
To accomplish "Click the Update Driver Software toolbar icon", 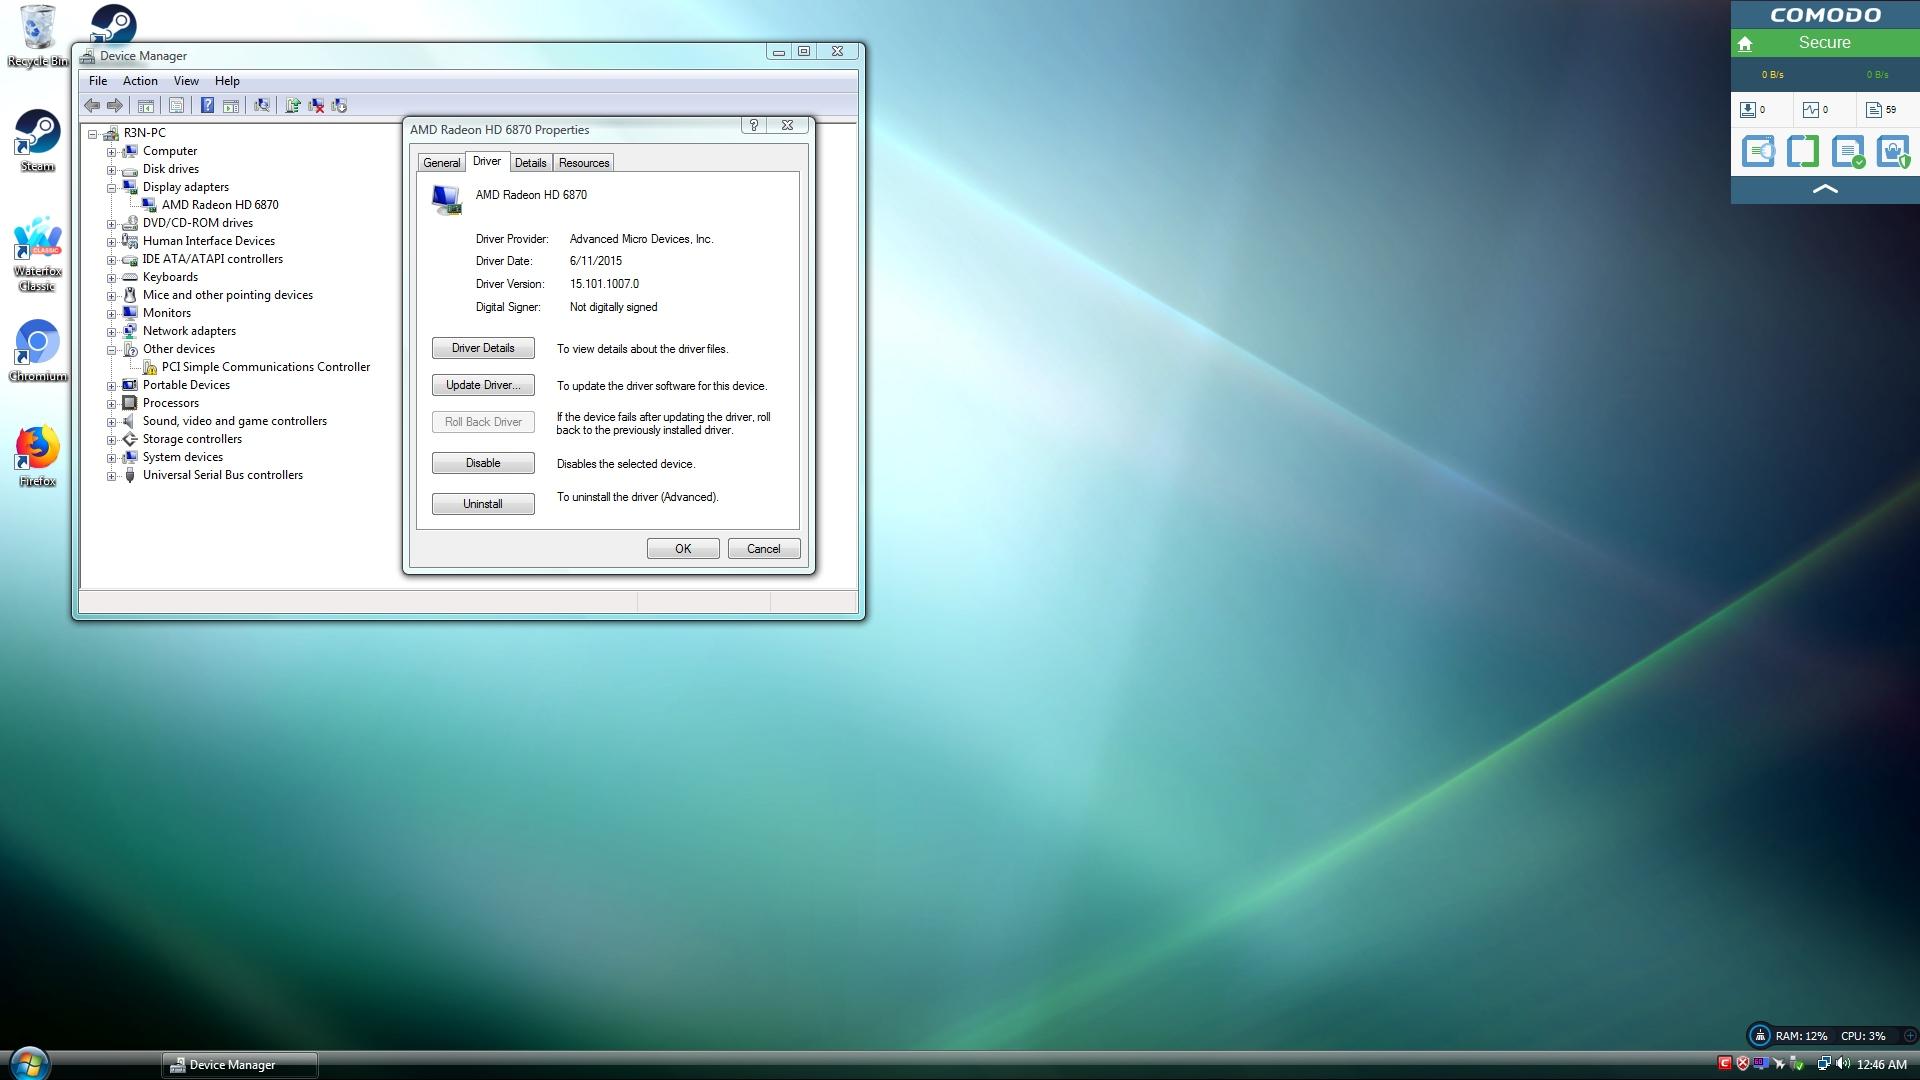I will tap(292, 105).
